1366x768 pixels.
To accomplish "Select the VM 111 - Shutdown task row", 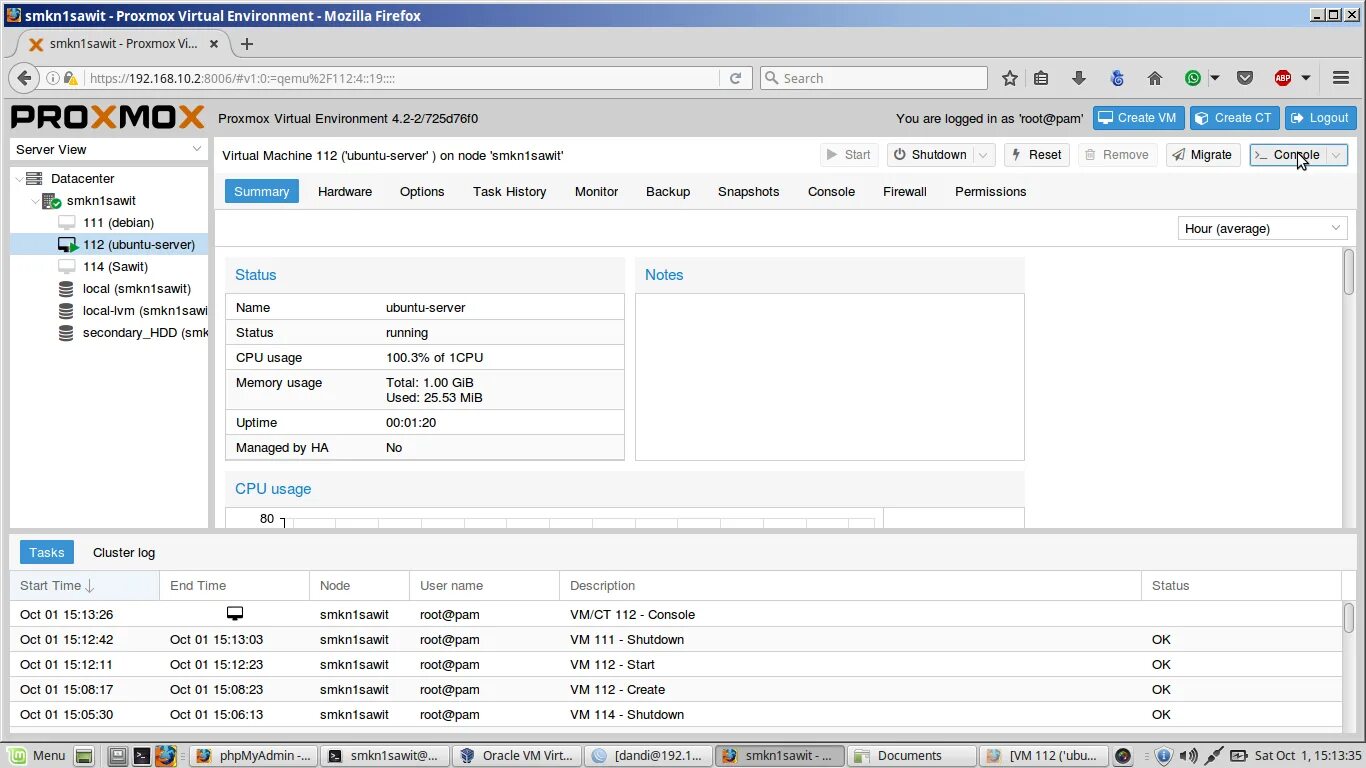I will tap(676, 640).
